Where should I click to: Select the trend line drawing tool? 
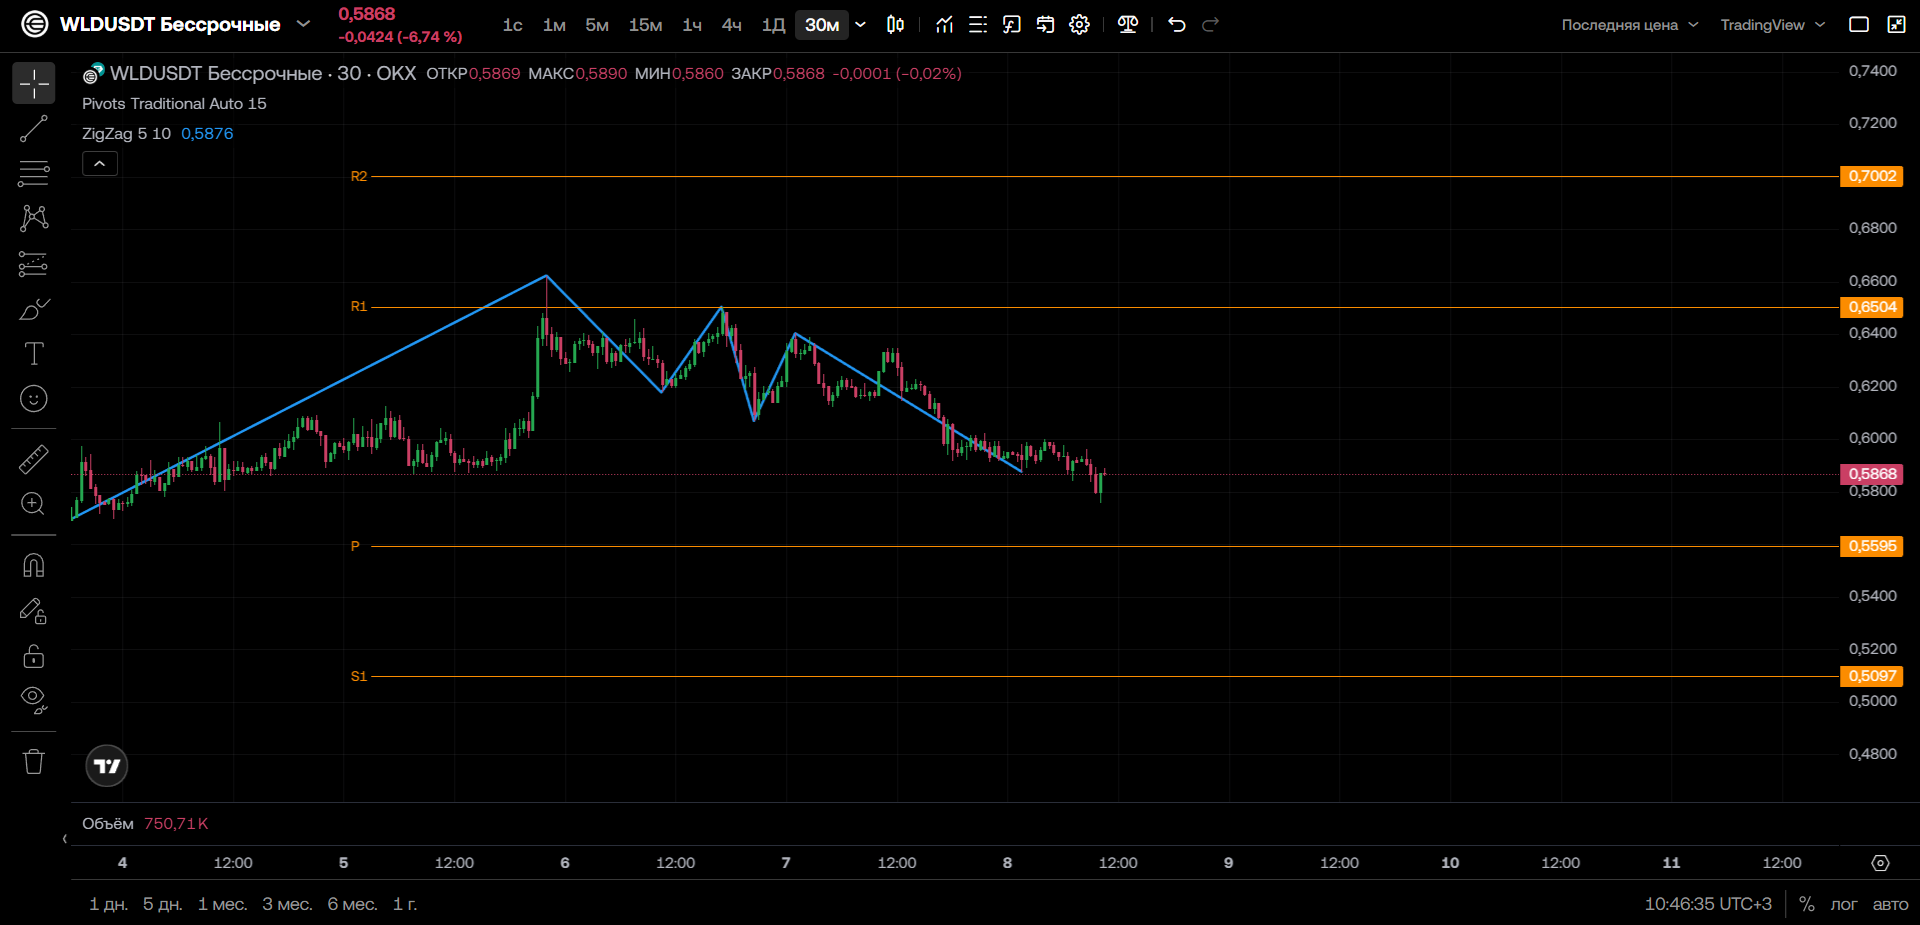coord(34,129)
